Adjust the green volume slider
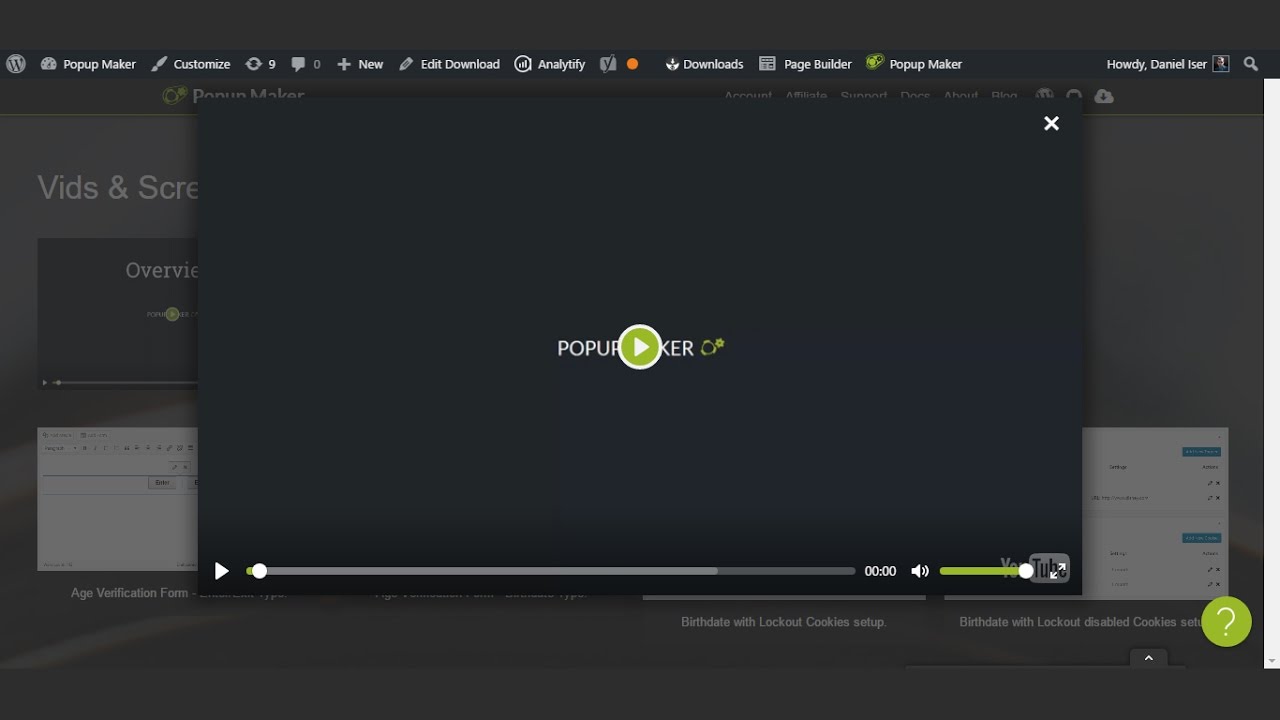 point(982,571)
